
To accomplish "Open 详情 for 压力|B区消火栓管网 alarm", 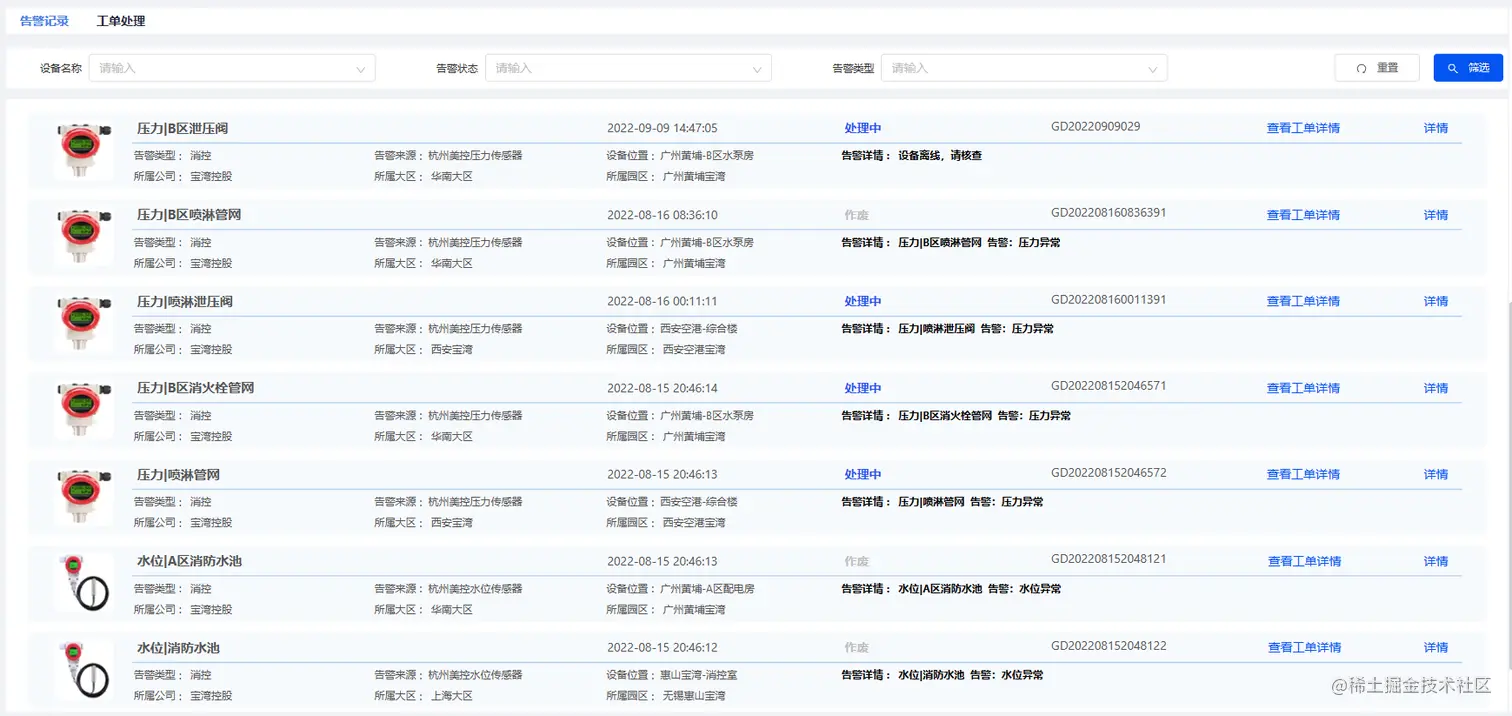I will 1436,388.
